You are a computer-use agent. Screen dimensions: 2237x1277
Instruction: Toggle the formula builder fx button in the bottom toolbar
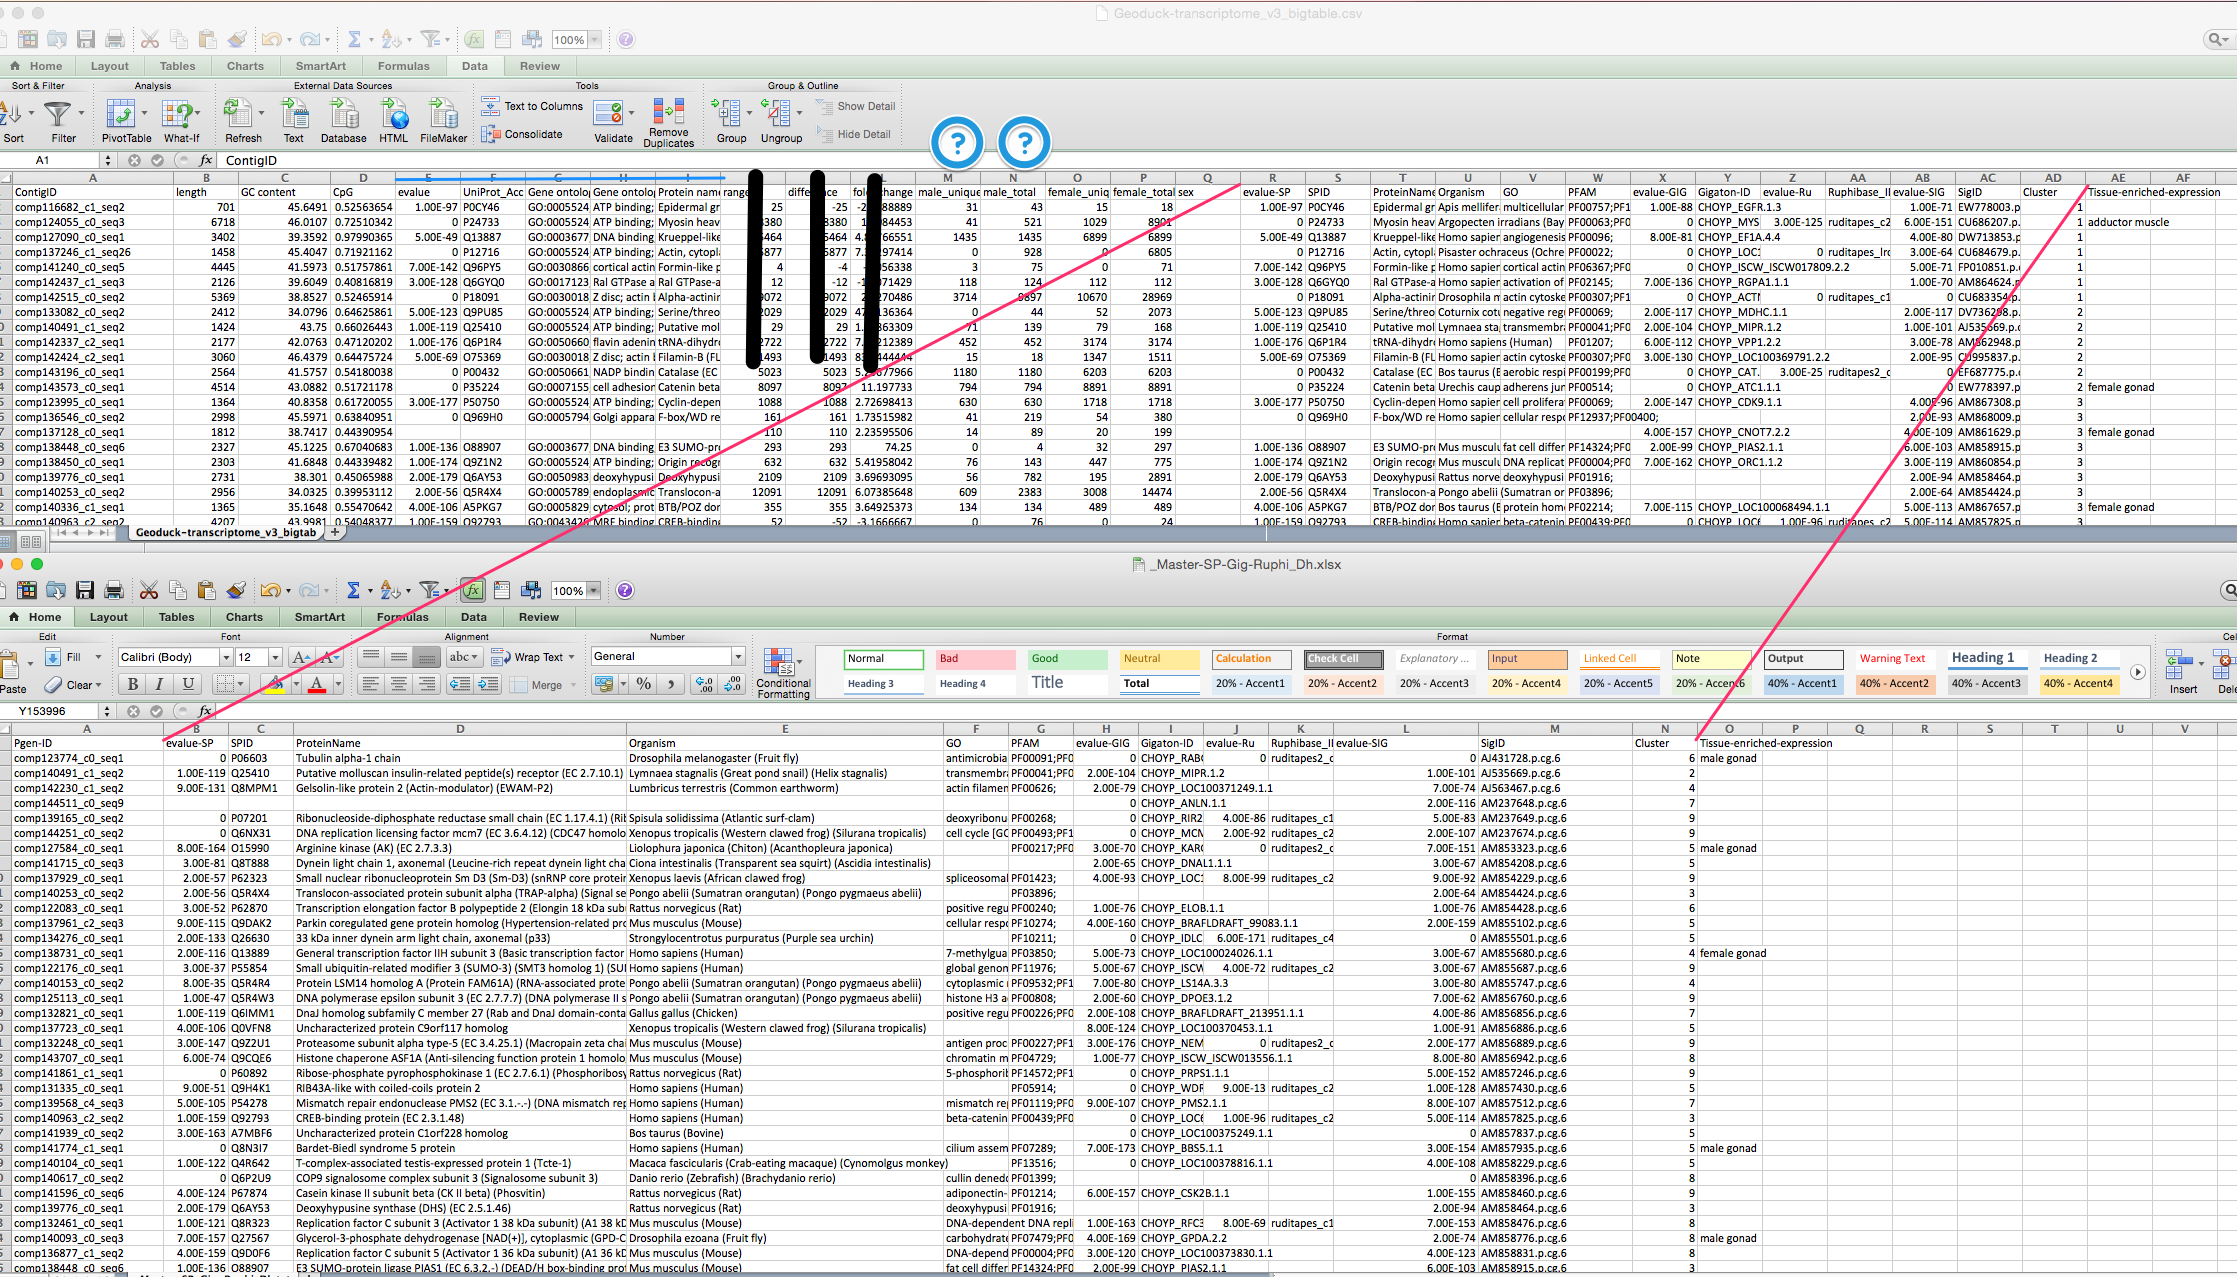[473, 591]
